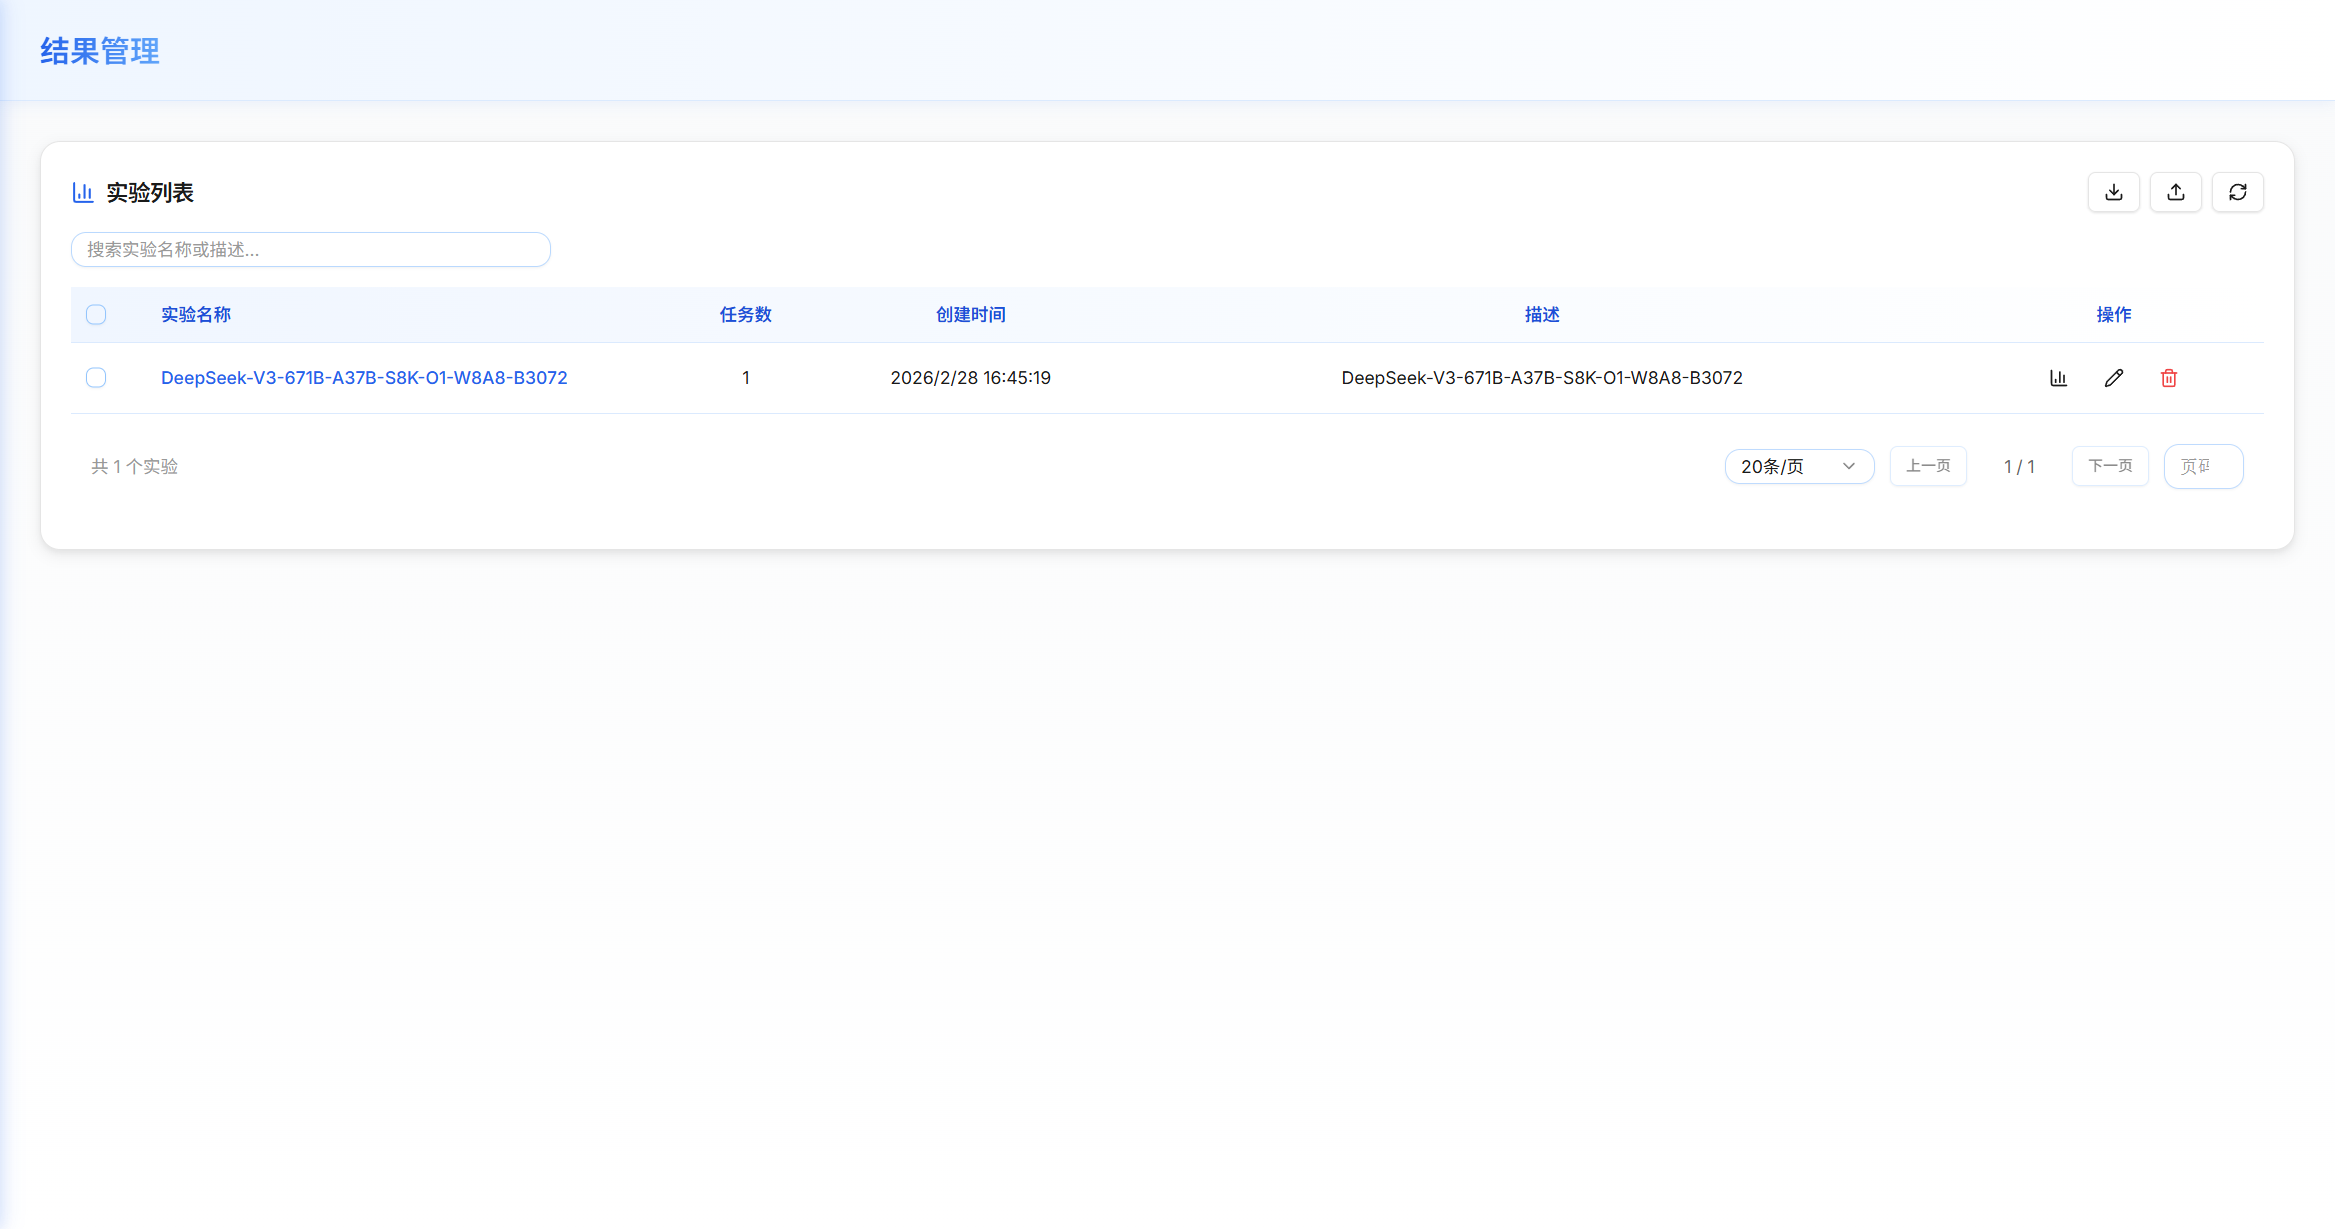
Task: Open the 20条/页 page size dropdown
Action: (x=1798, y=466)
